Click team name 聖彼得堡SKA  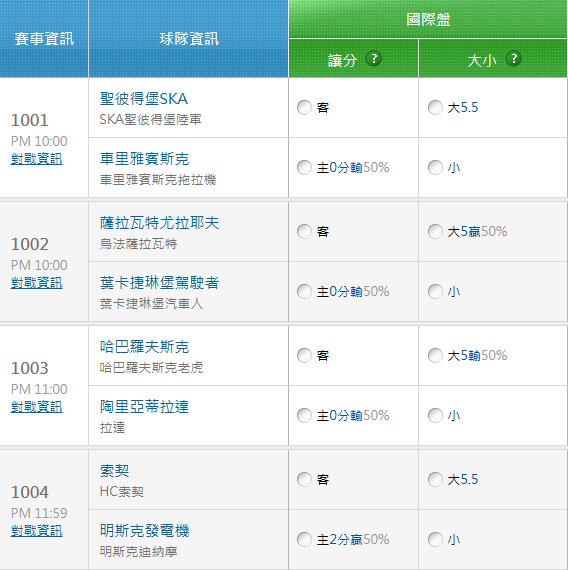click(144, 99)
